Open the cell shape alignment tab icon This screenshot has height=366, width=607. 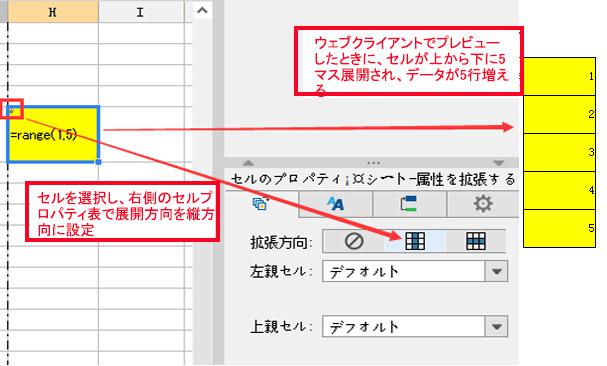pos(409,203)
